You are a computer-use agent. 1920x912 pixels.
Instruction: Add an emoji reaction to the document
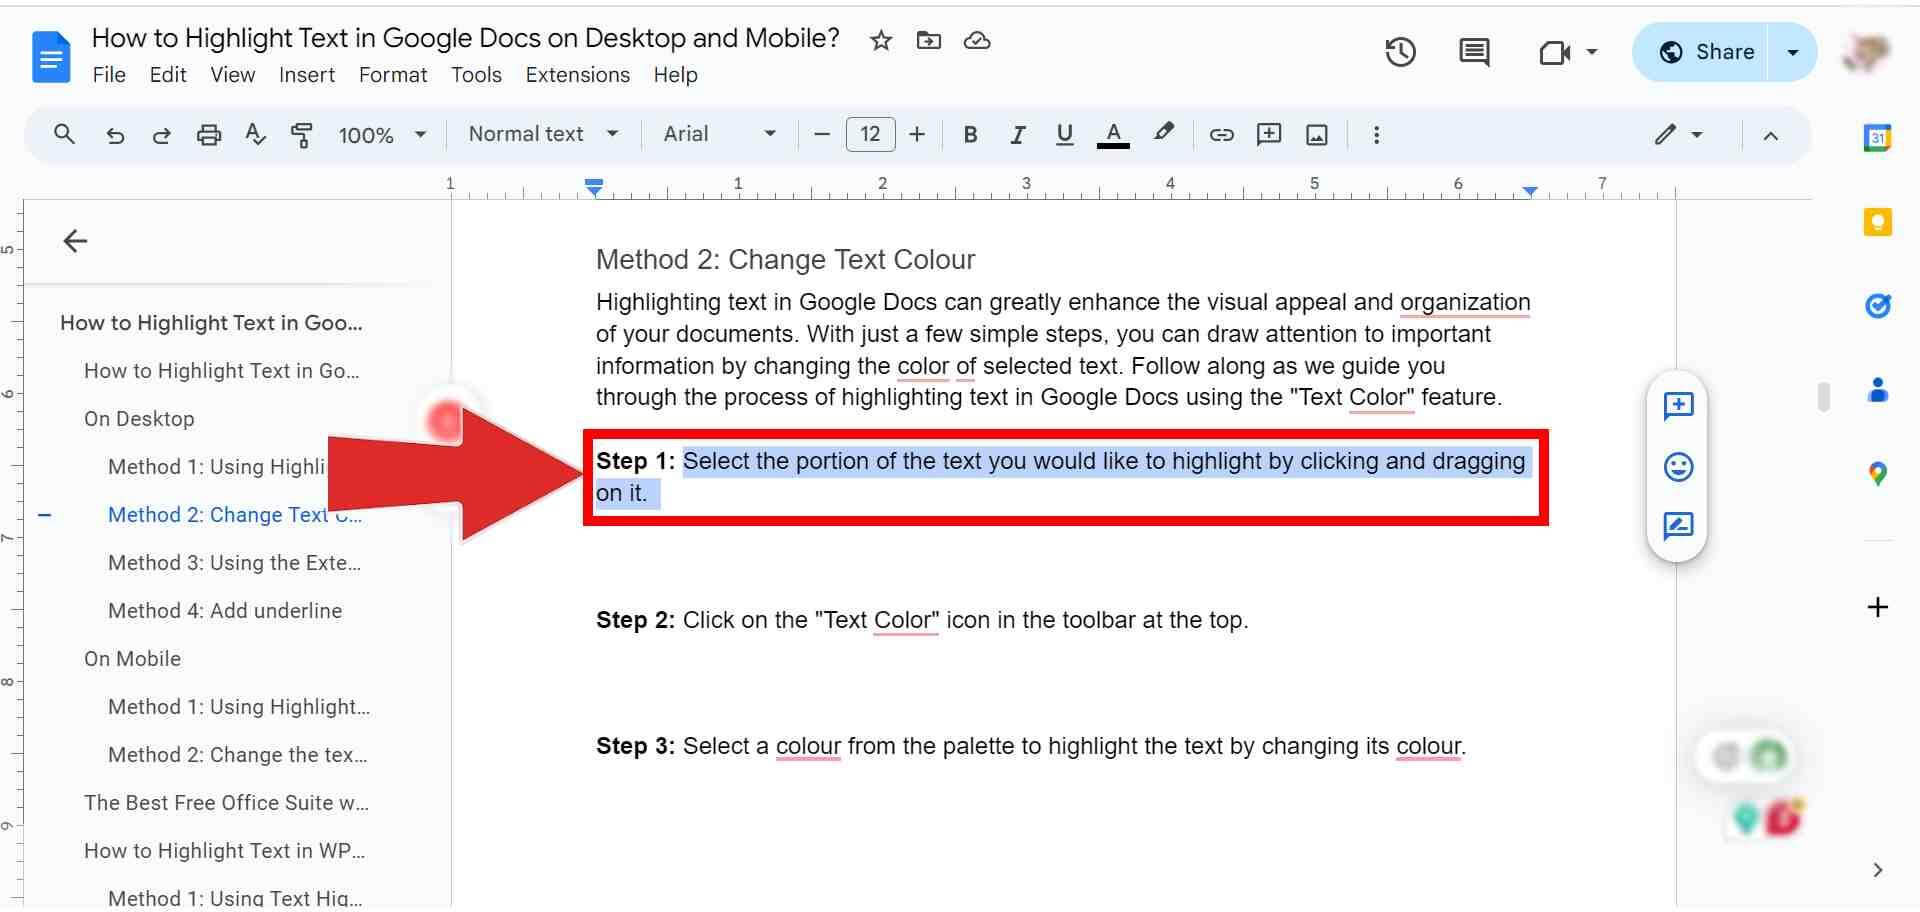1678,467
